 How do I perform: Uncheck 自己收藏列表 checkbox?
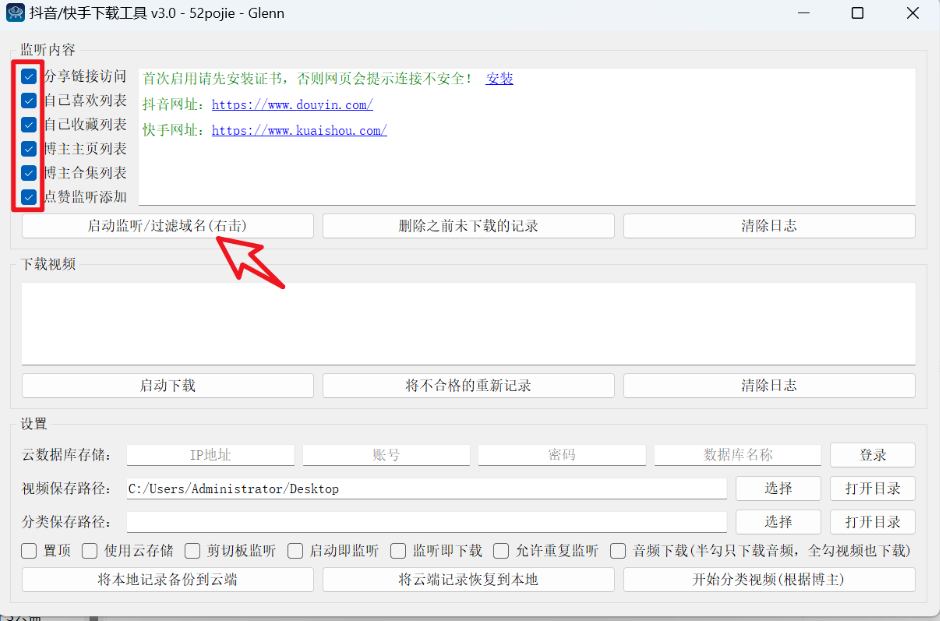pyautogui.click(x=29, y=124)
